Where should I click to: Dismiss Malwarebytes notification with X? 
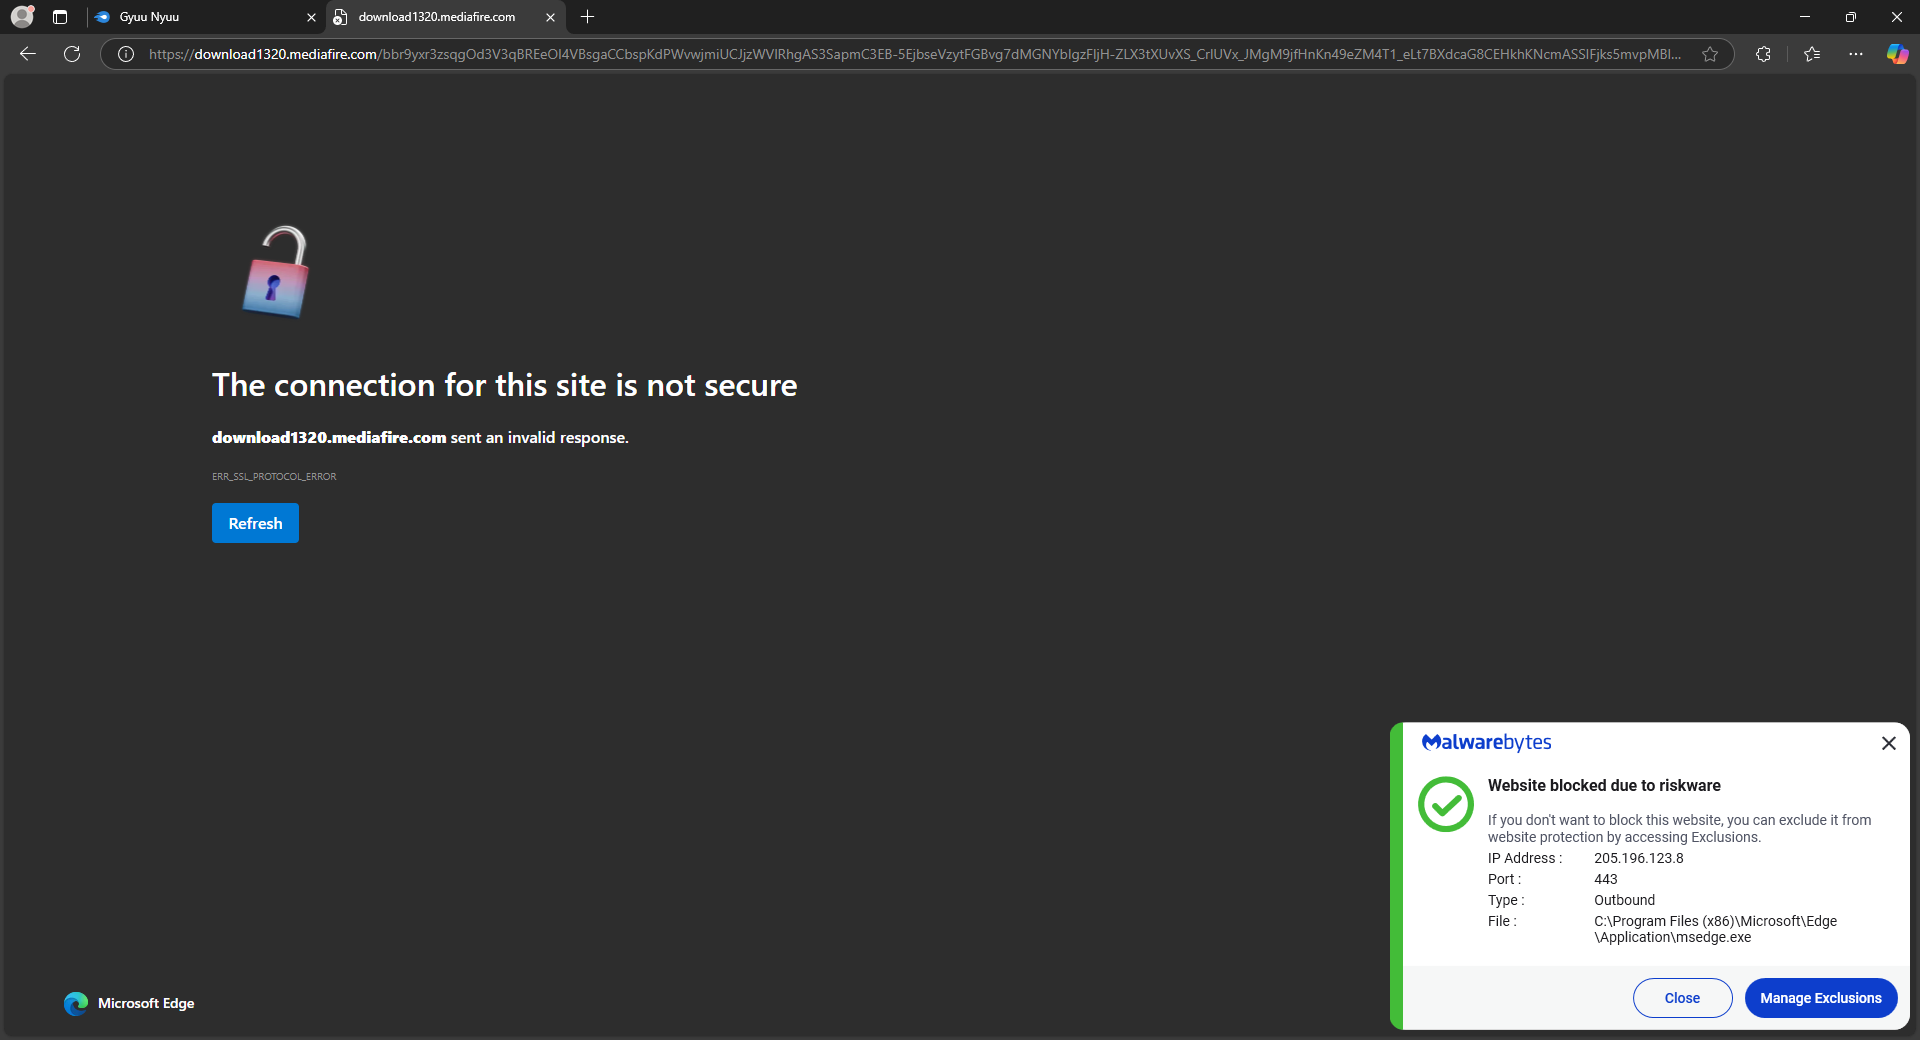[1888, 743]
